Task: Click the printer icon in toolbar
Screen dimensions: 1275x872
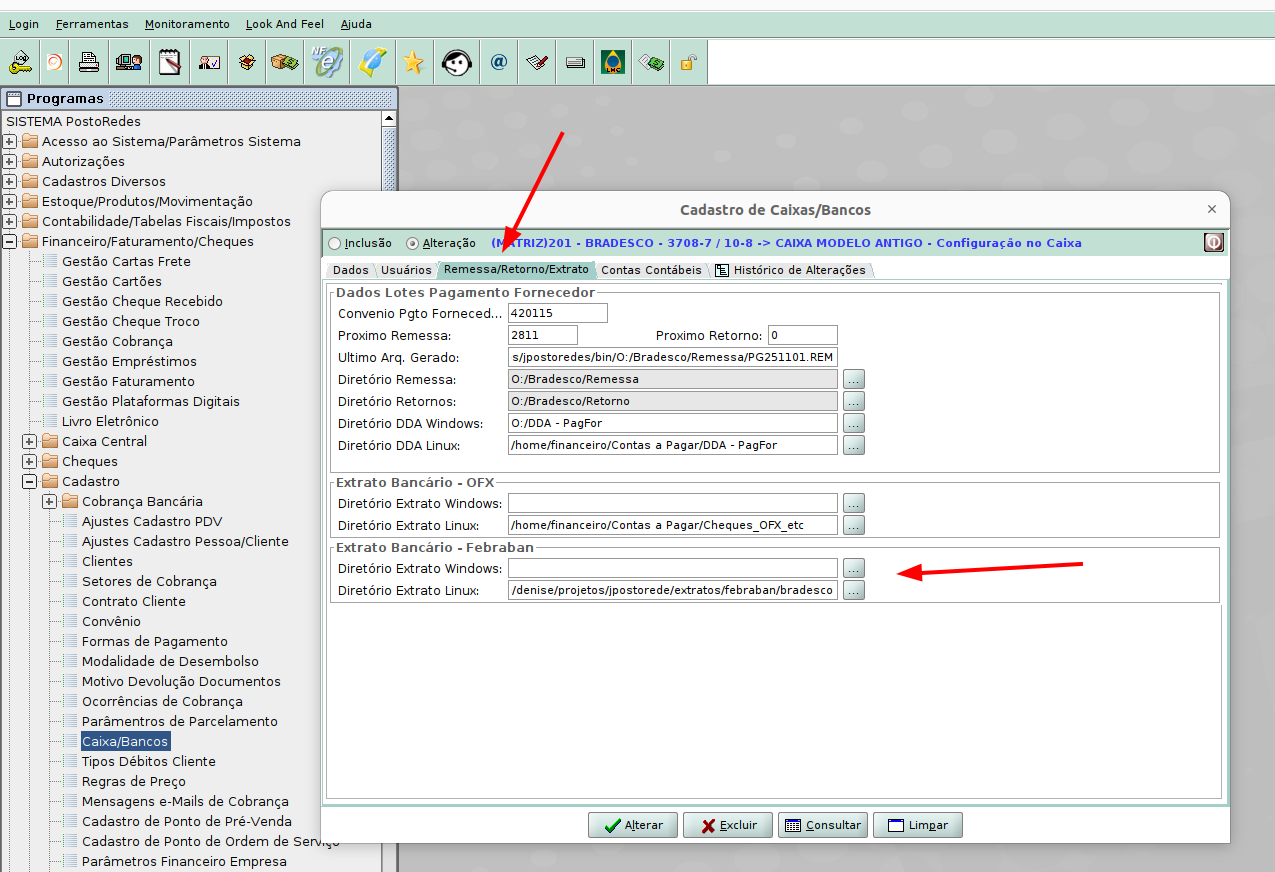Action: click(x=89, y=63)
